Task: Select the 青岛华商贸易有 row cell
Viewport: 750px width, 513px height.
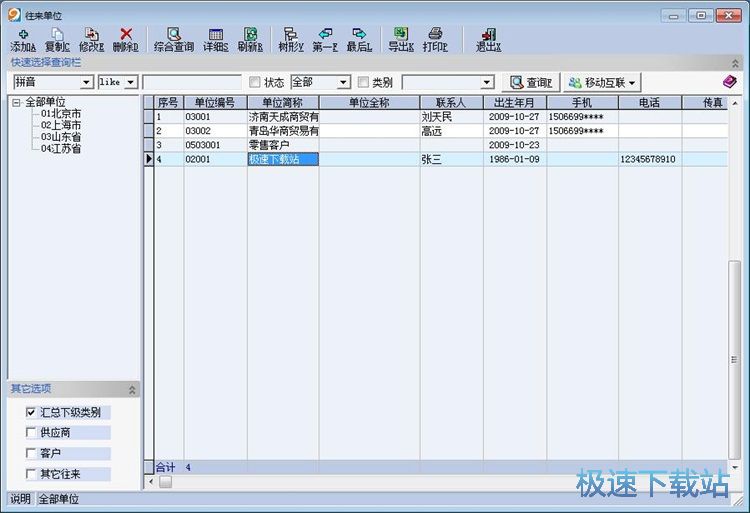Action: pyautogui.click(x=283, y=131)
